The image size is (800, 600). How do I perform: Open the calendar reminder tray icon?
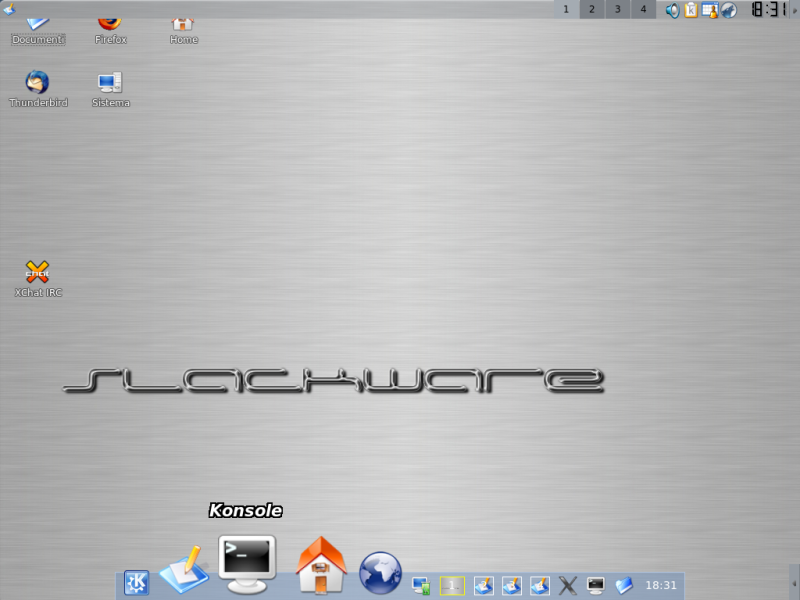pos(710,10)
